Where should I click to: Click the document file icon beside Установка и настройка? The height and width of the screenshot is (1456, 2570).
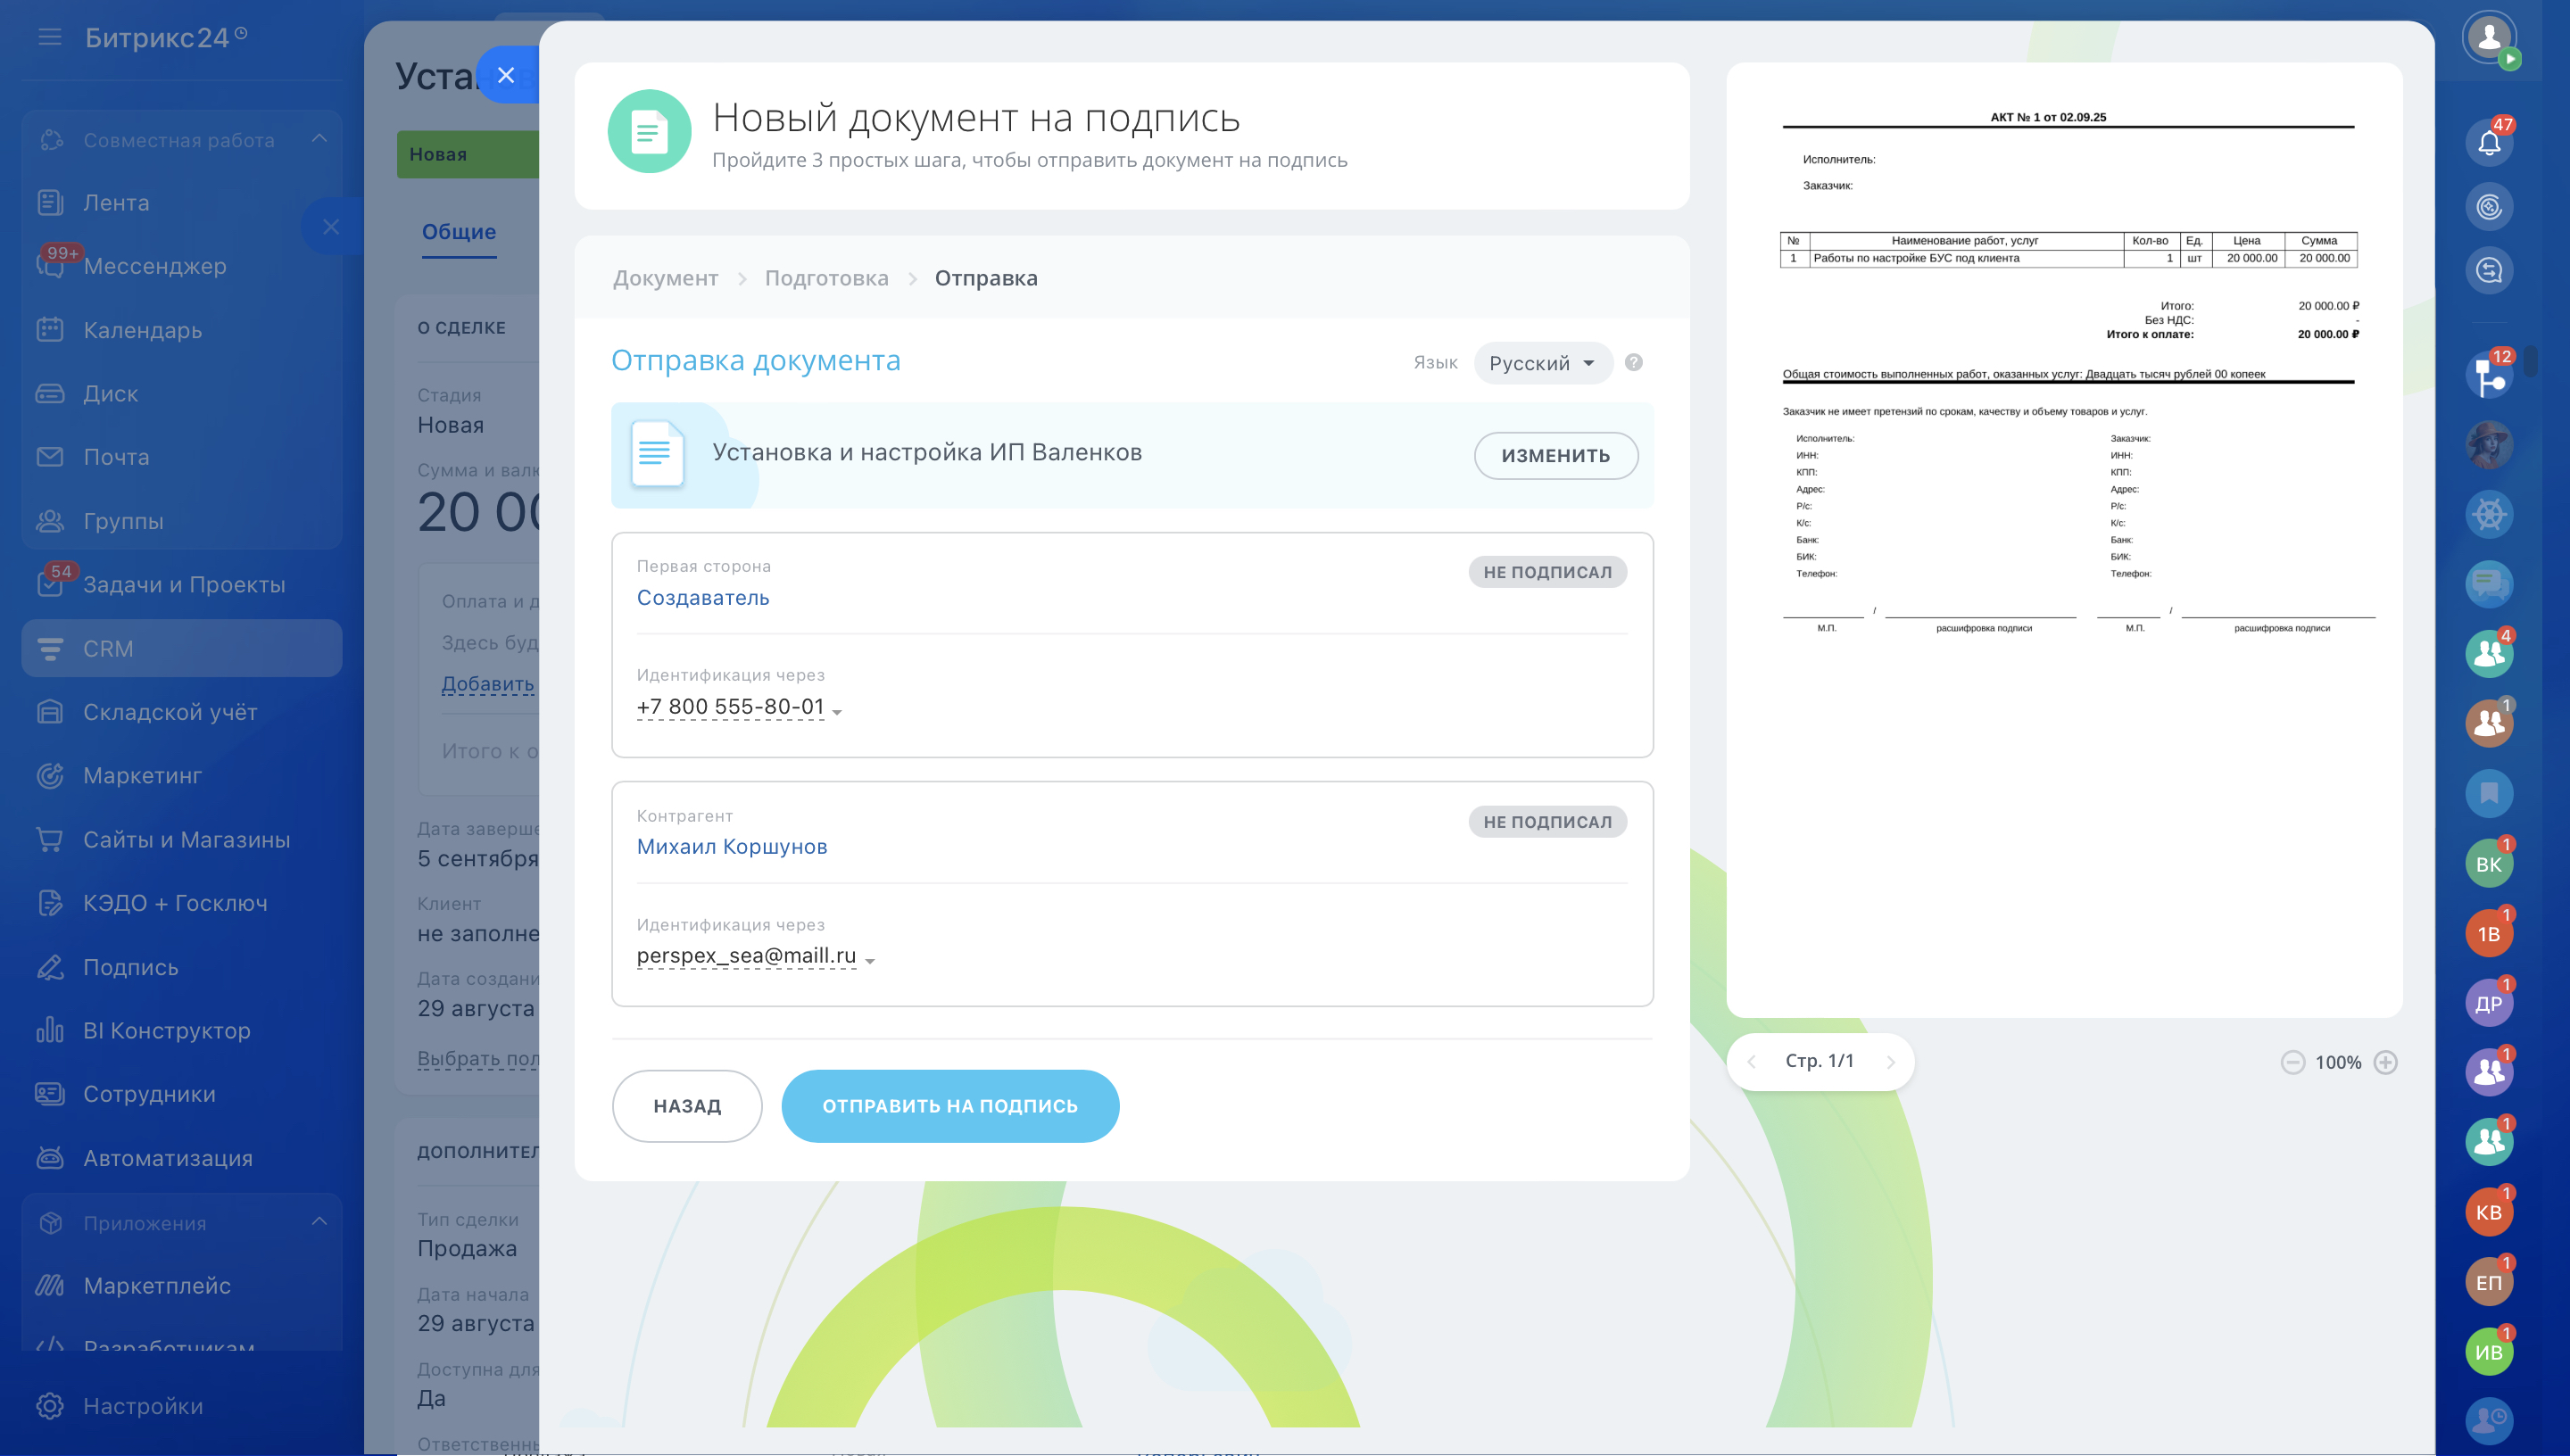click(x=657, y=454)
